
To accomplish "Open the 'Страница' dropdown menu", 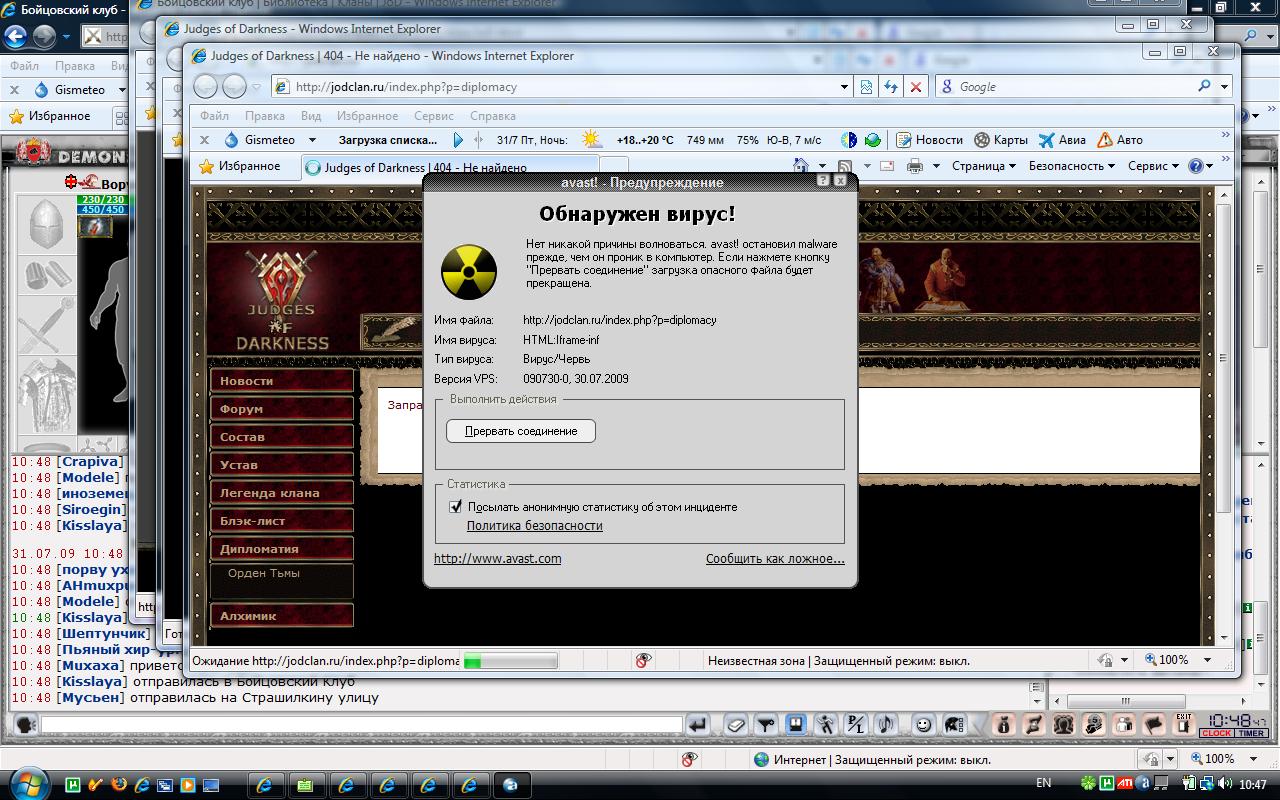I will 983,166.
